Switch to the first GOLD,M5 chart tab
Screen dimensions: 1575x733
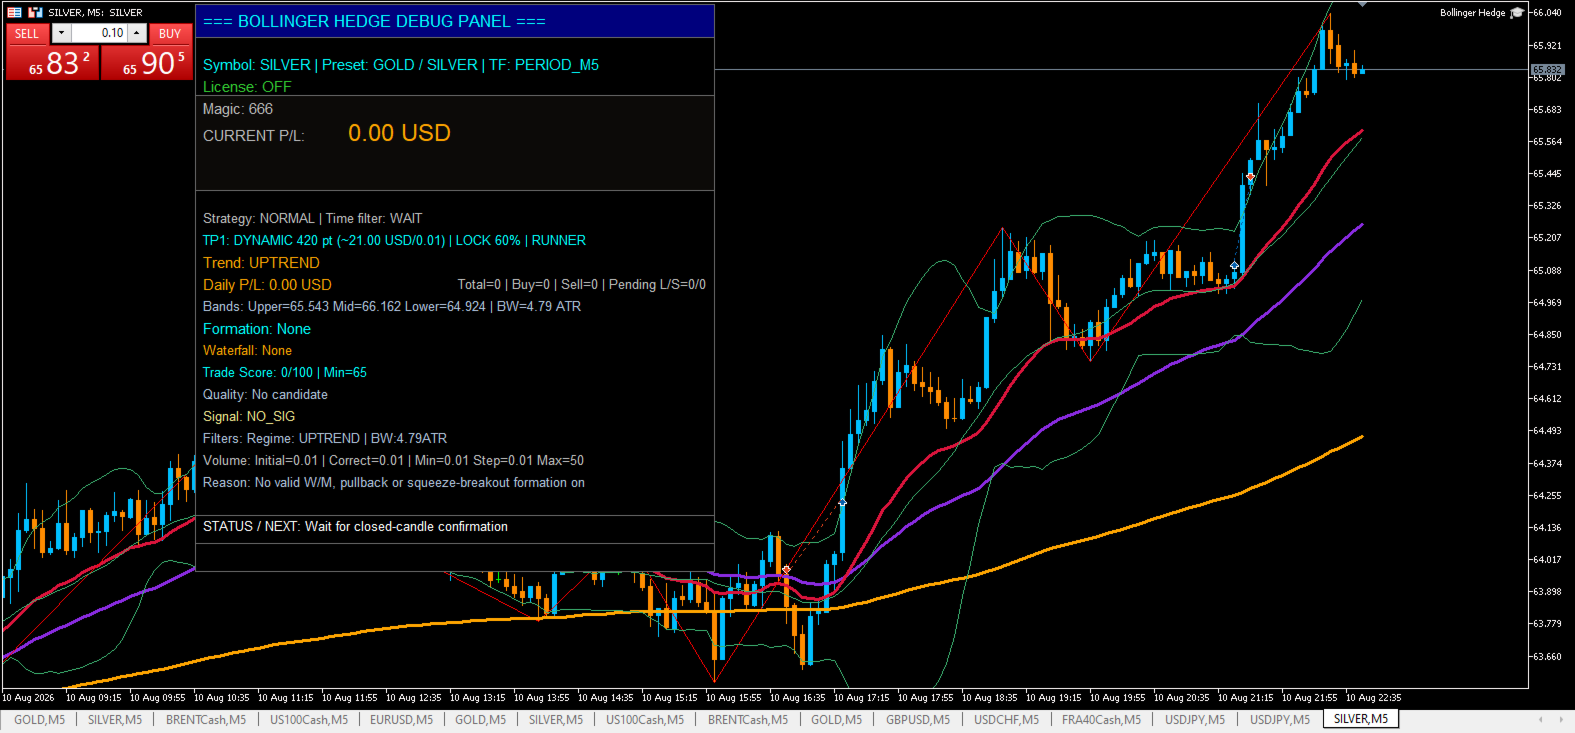pyautogui.click(x=39, y=719)
